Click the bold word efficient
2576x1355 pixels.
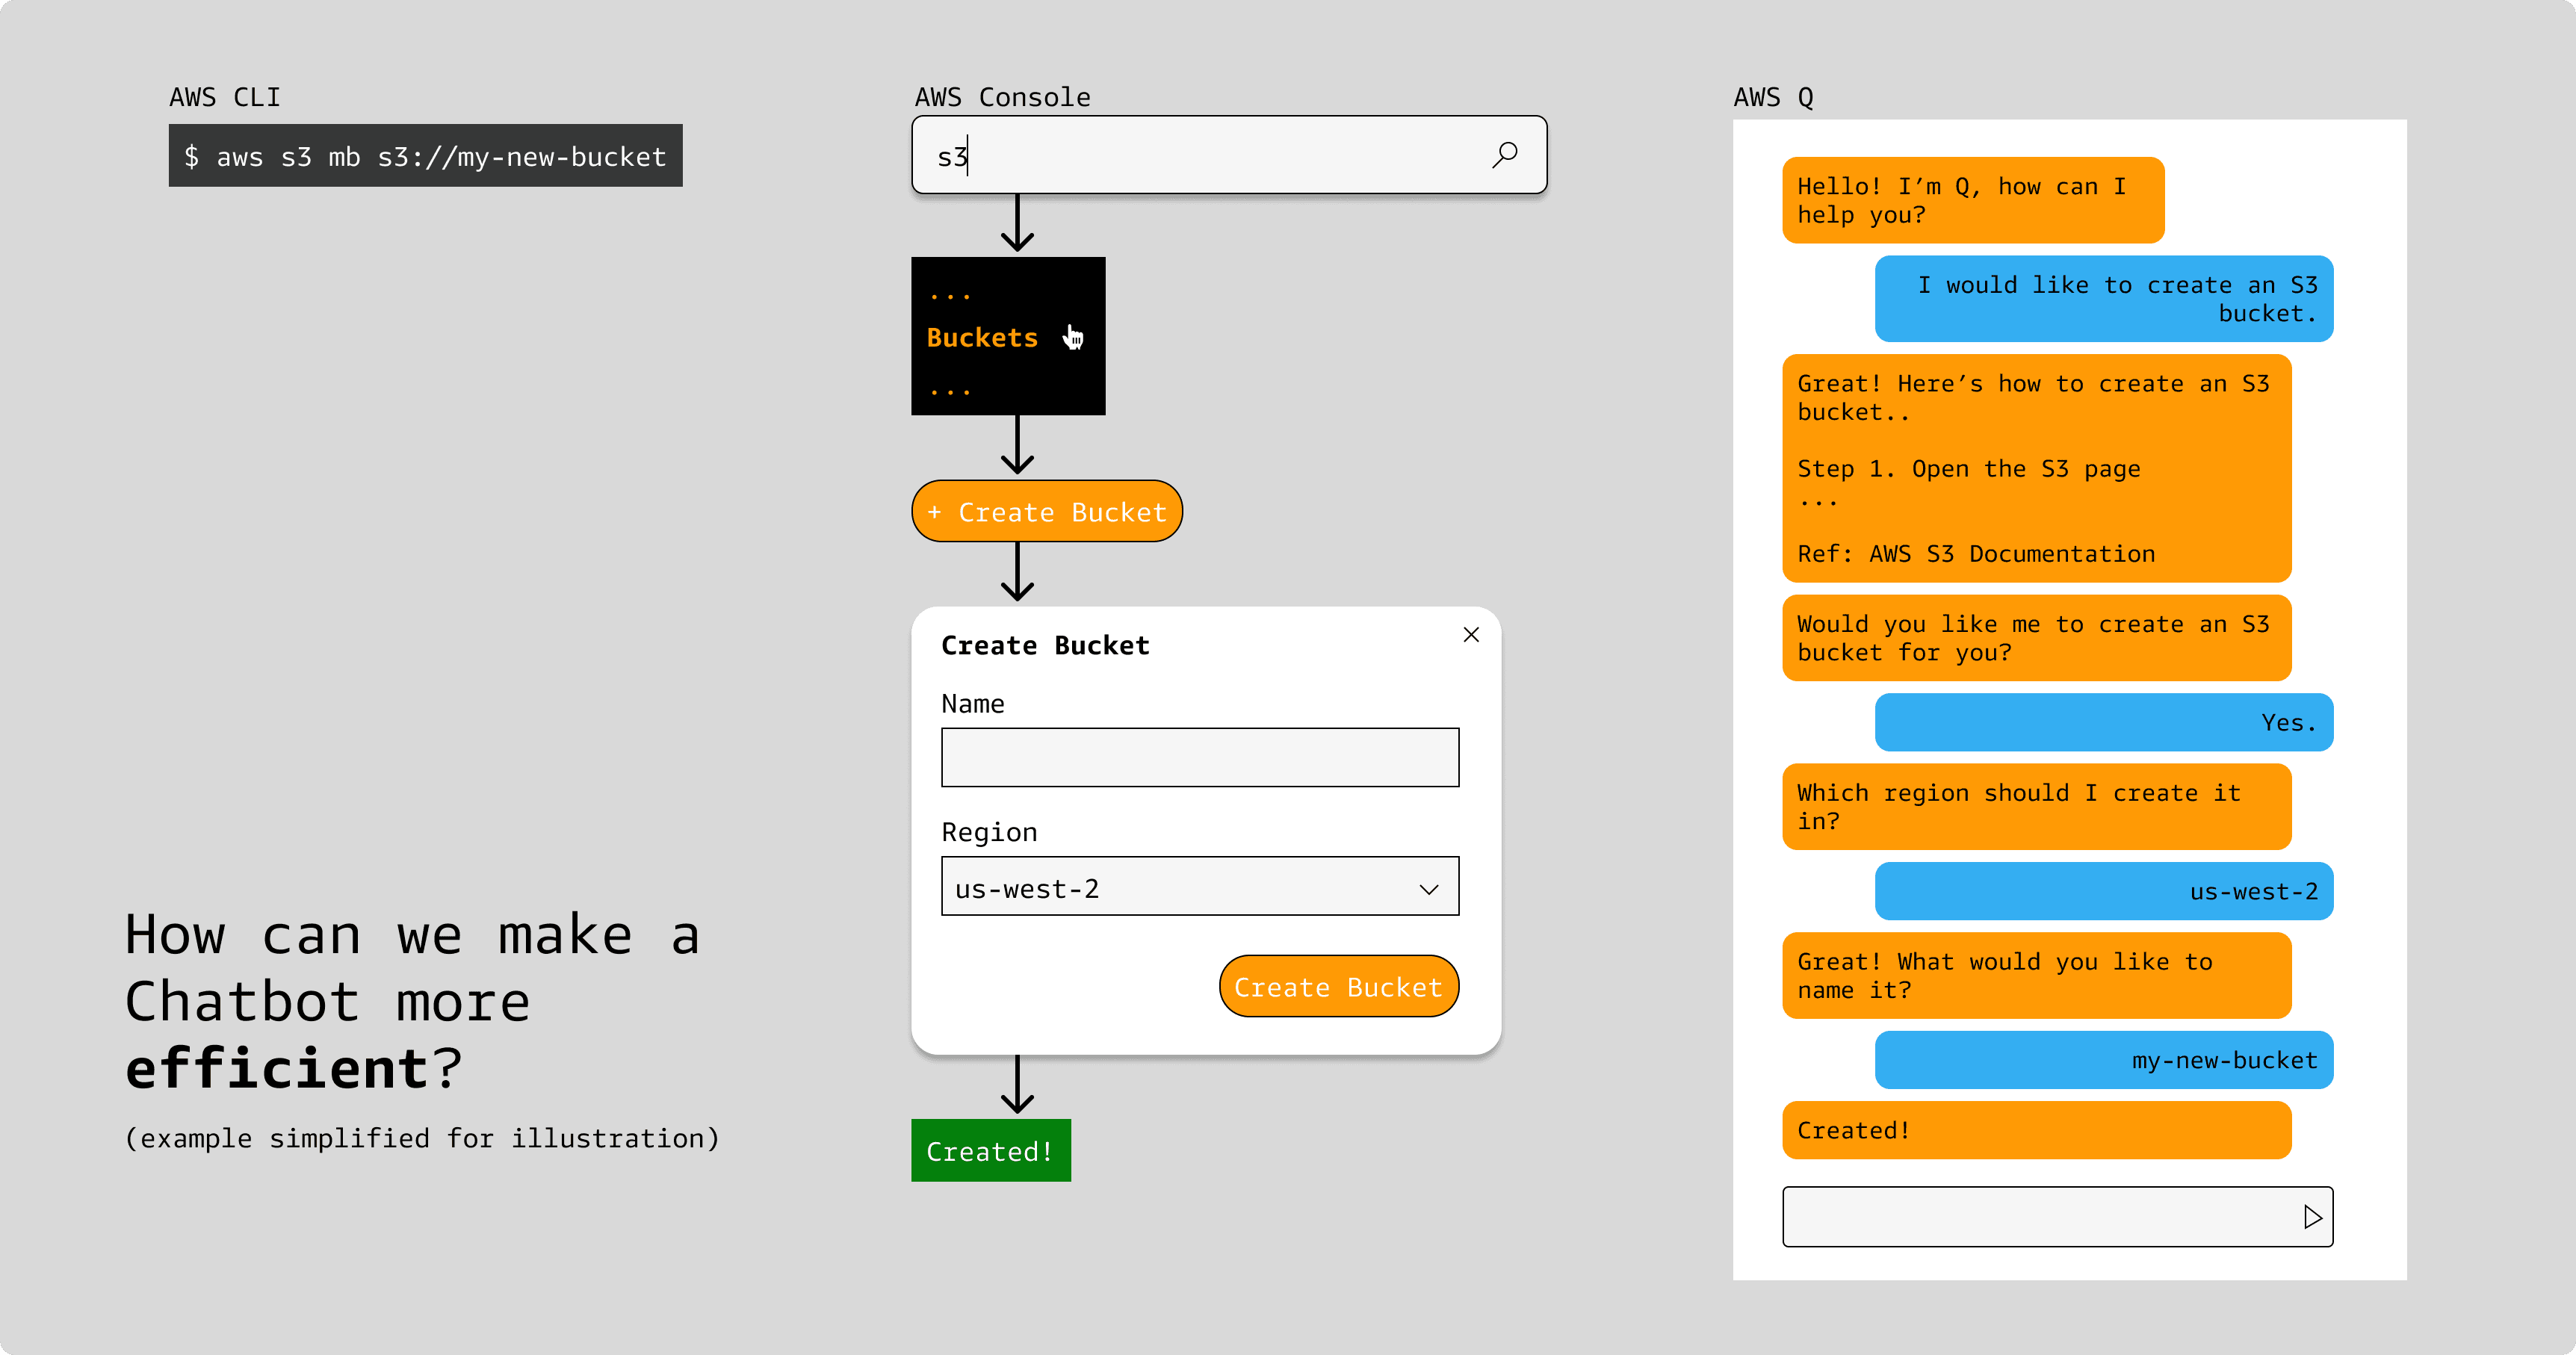278,1068
